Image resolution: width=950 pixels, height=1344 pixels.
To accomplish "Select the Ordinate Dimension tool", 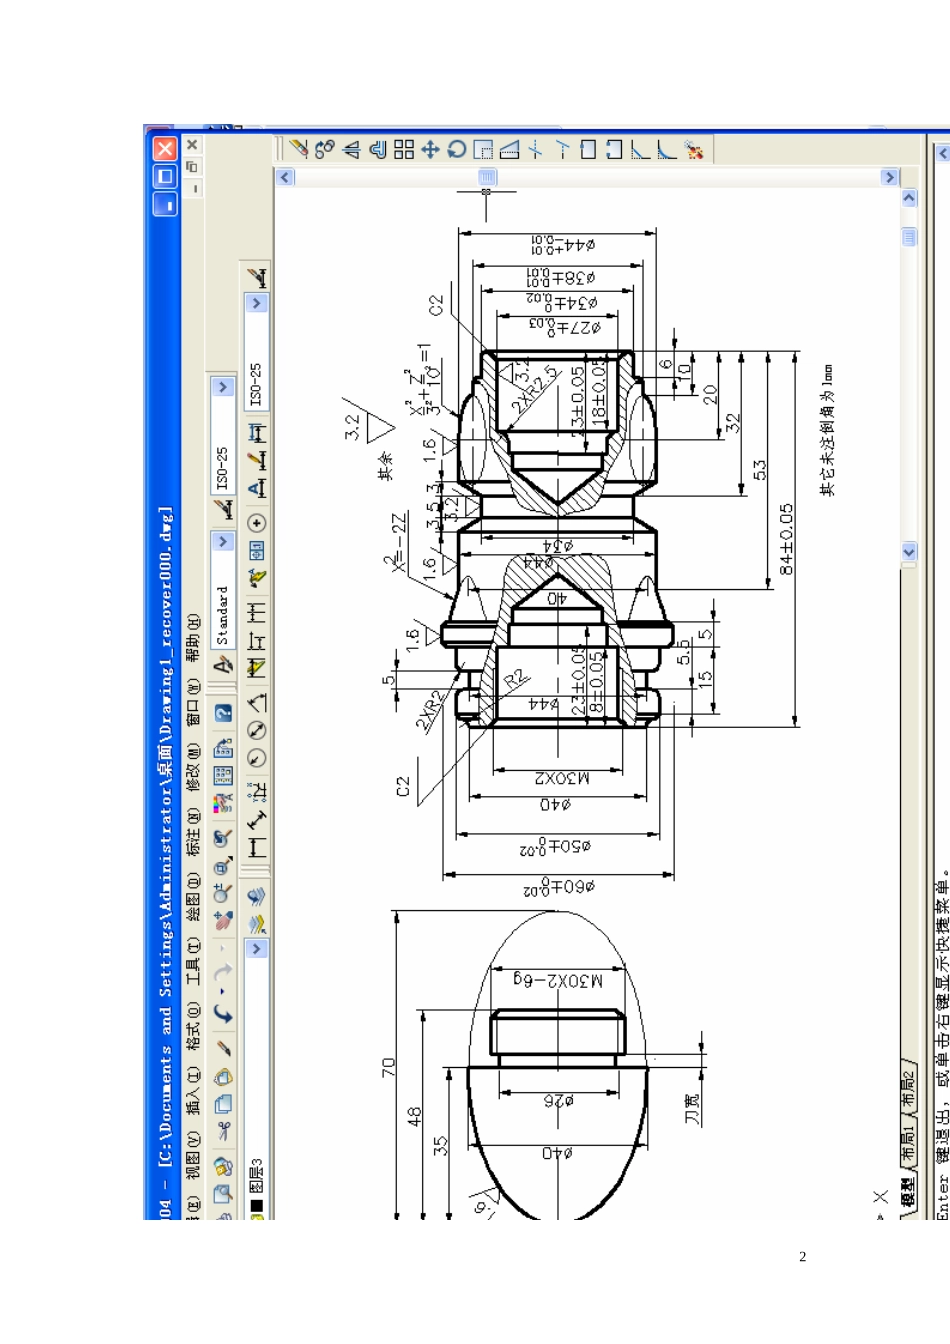I will [257, 792].
